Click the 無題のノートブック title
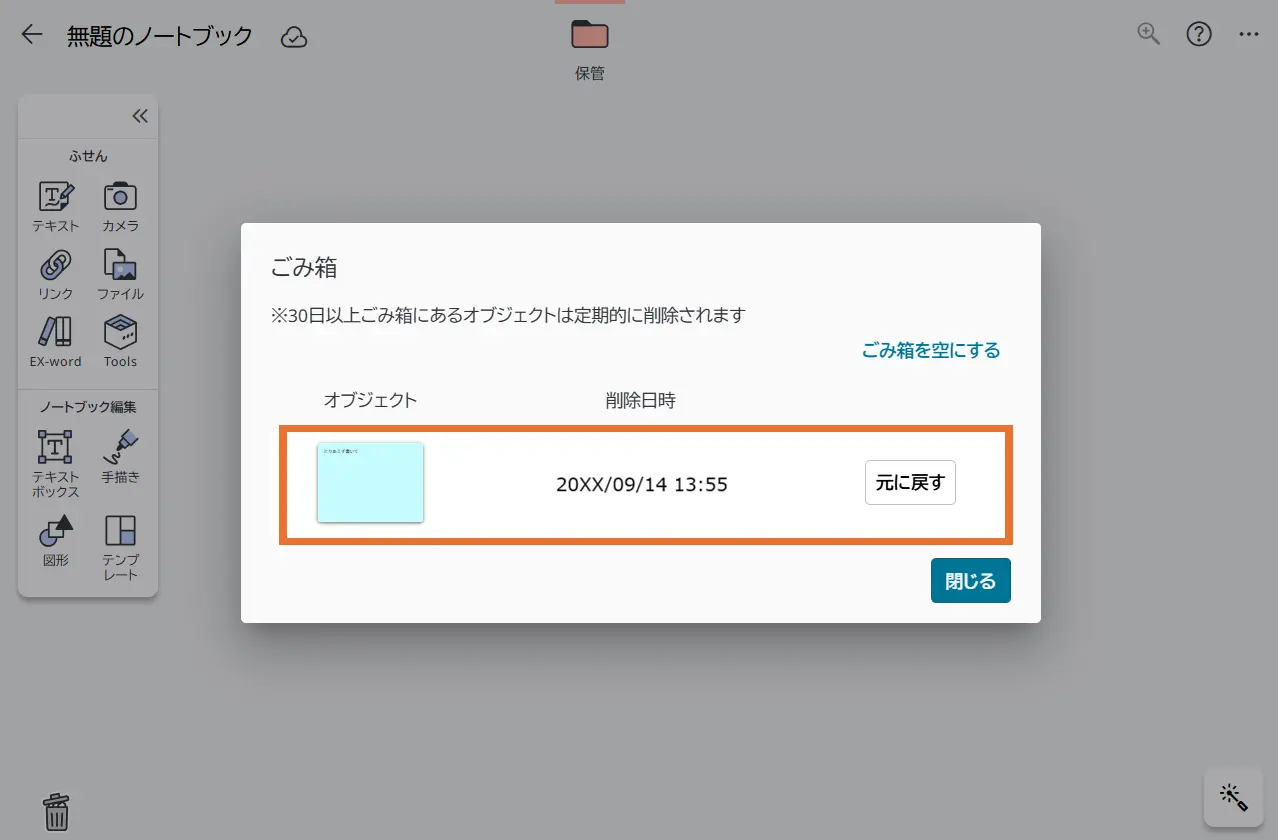Screen dimensions: 1278x840 [x=159, y=37]
